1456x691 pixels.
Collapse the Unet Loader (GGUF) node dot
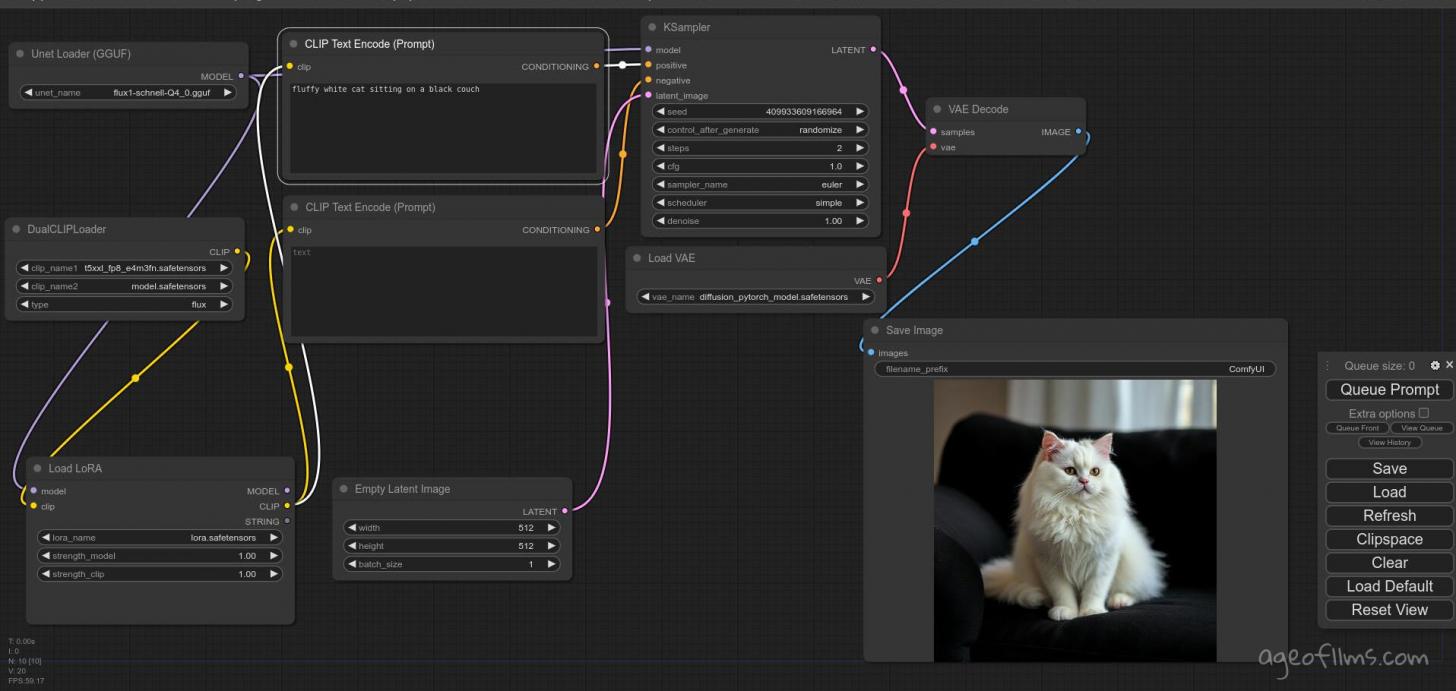tap(20, 54)
